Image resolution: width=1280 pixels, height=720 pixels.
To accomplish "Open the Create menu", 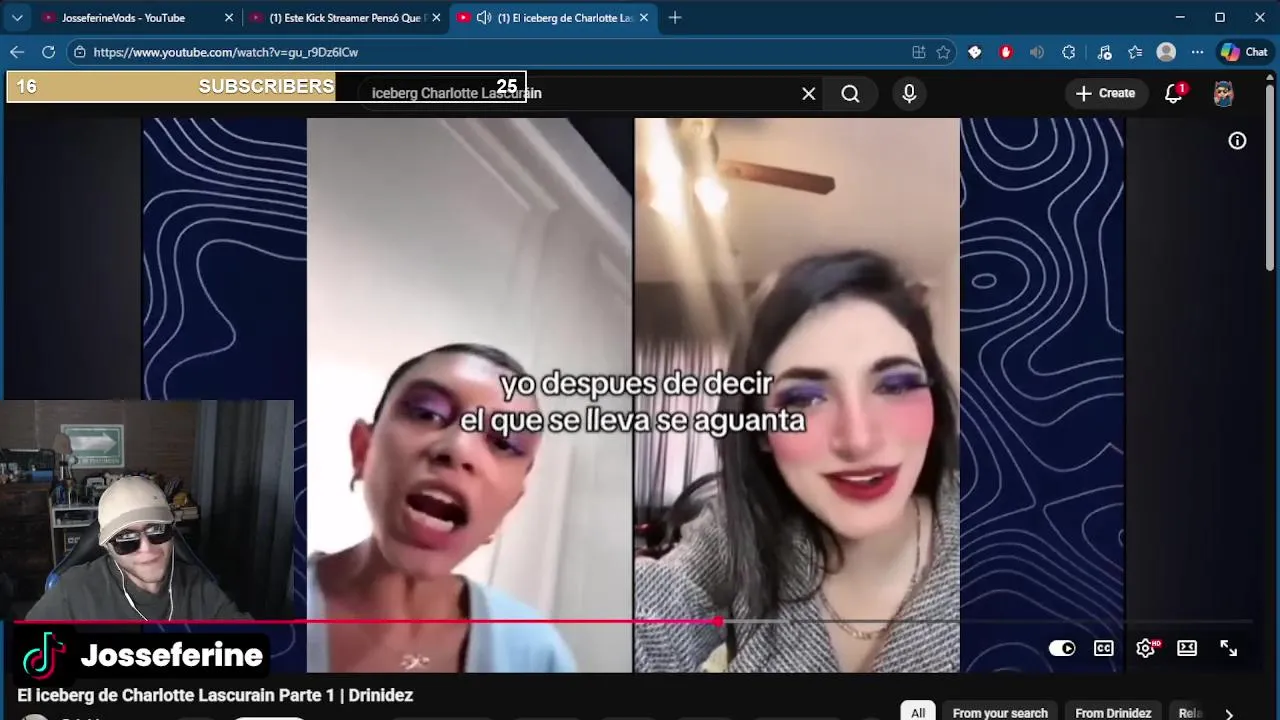I will coord(1105,93).
